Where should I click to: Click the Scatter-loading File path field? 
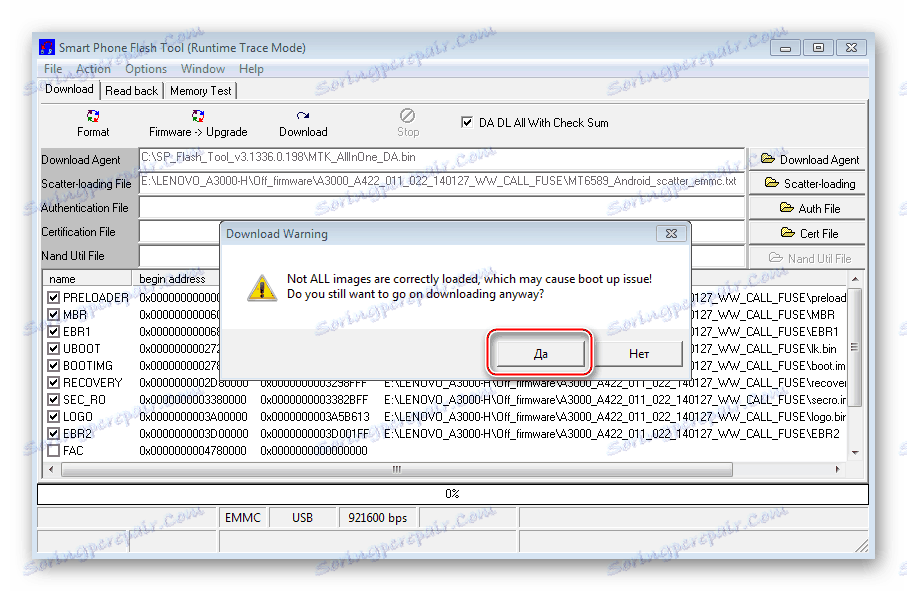tap(441, 182)
